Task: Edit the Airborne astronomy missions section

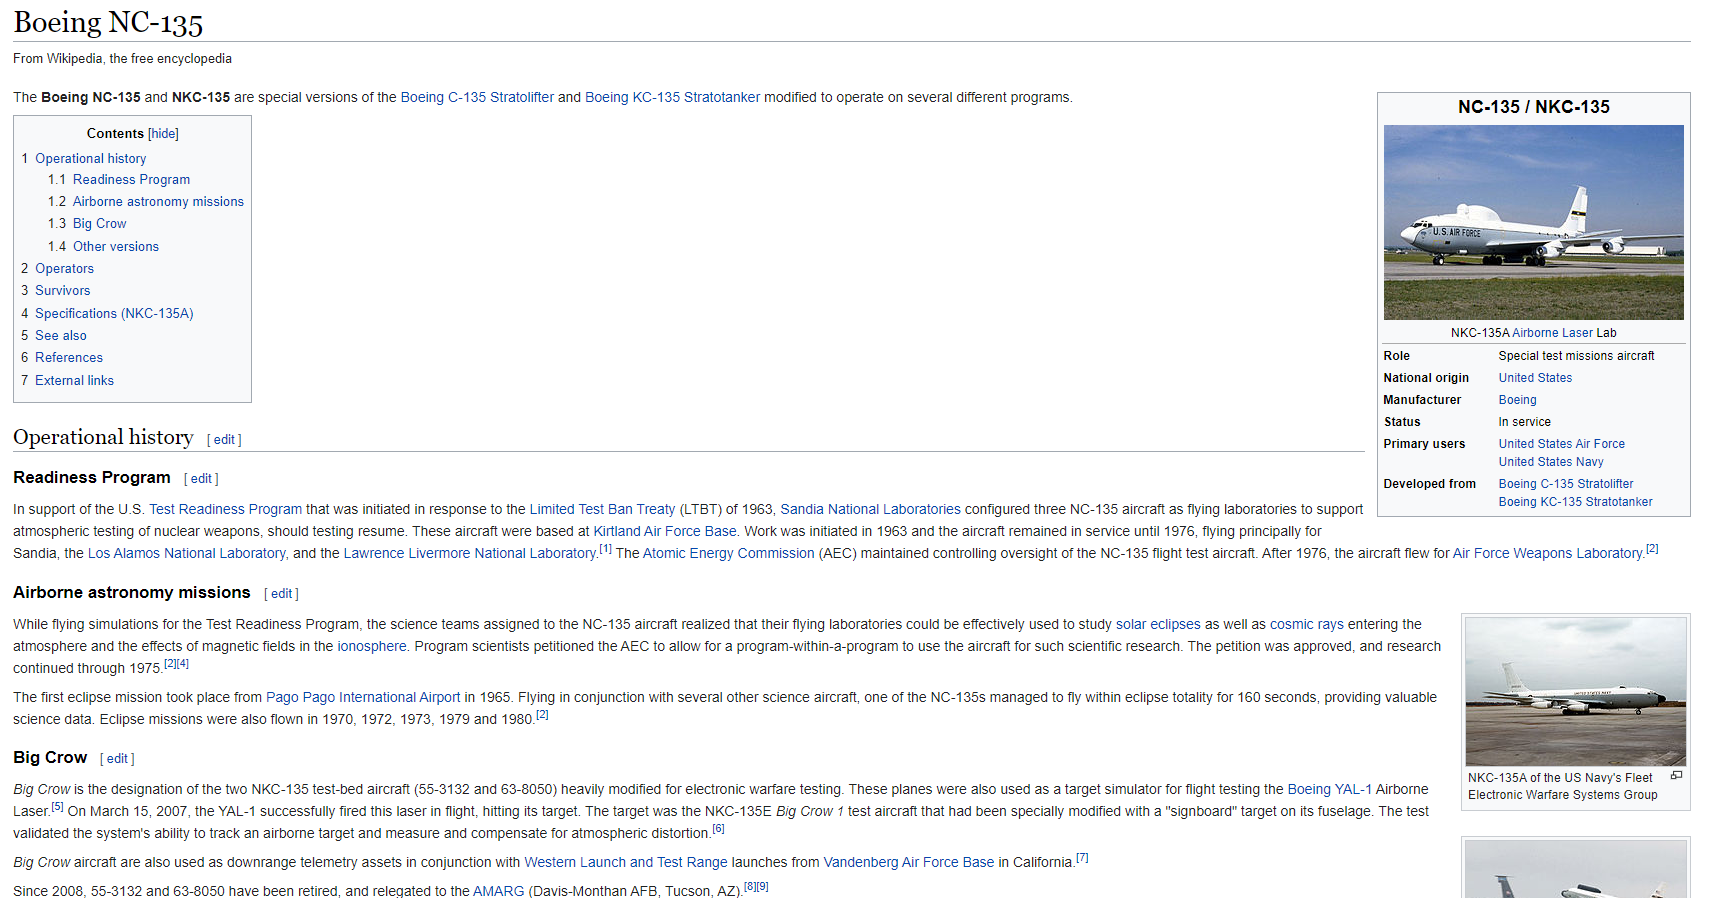Action: pos(281,594)
